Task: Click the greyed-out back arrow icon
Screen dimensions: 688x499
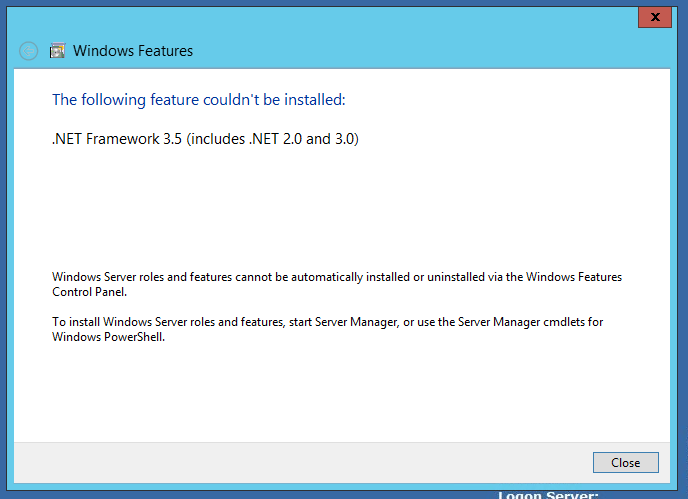Action: point(29,51)
